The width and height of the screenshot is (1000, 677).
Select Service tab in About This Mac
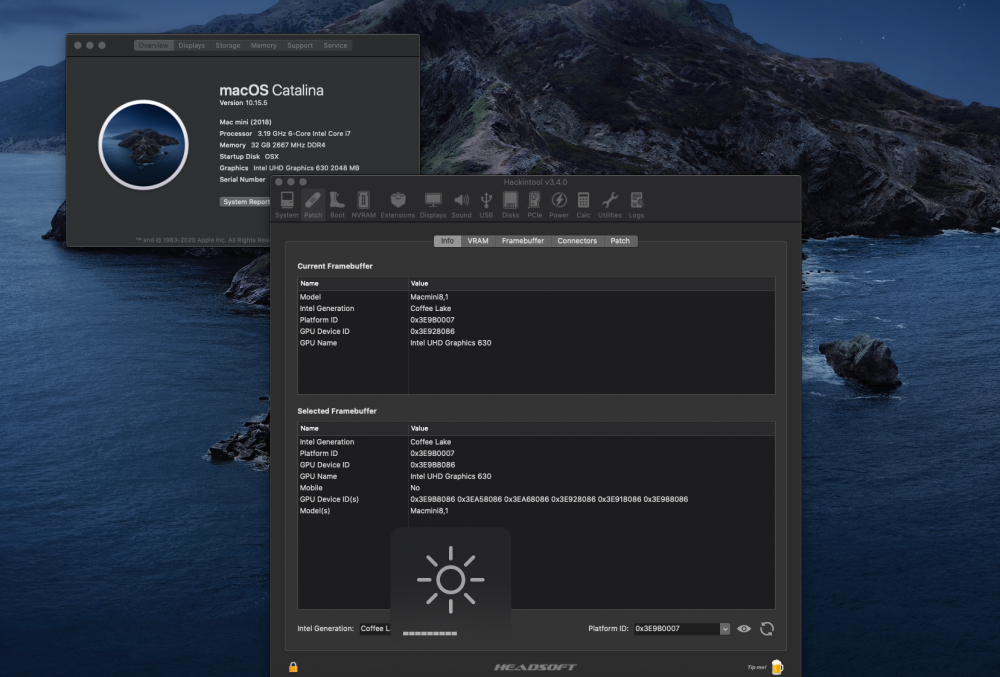pyautogui.click(x=335, y=45)
